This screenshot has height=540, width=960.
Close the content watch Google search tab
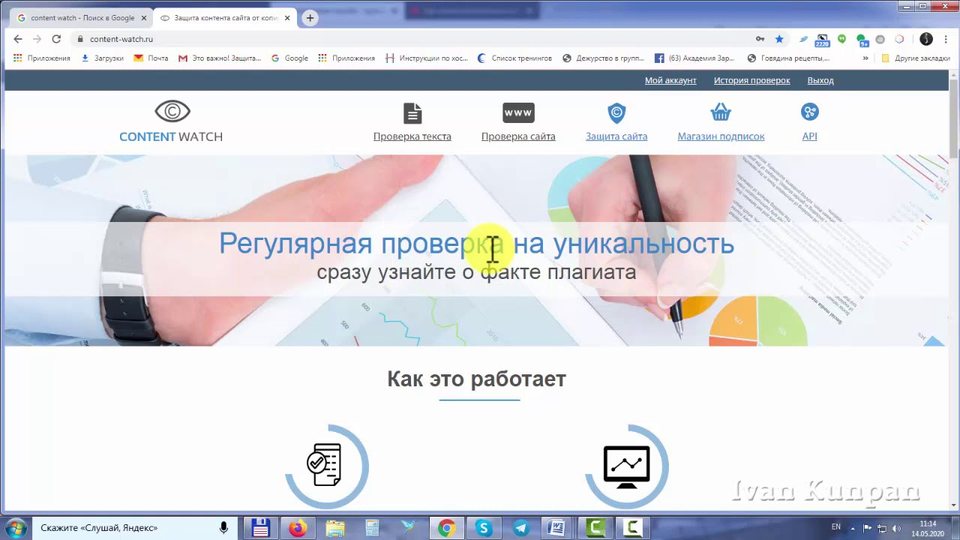(x=144, y=18)
